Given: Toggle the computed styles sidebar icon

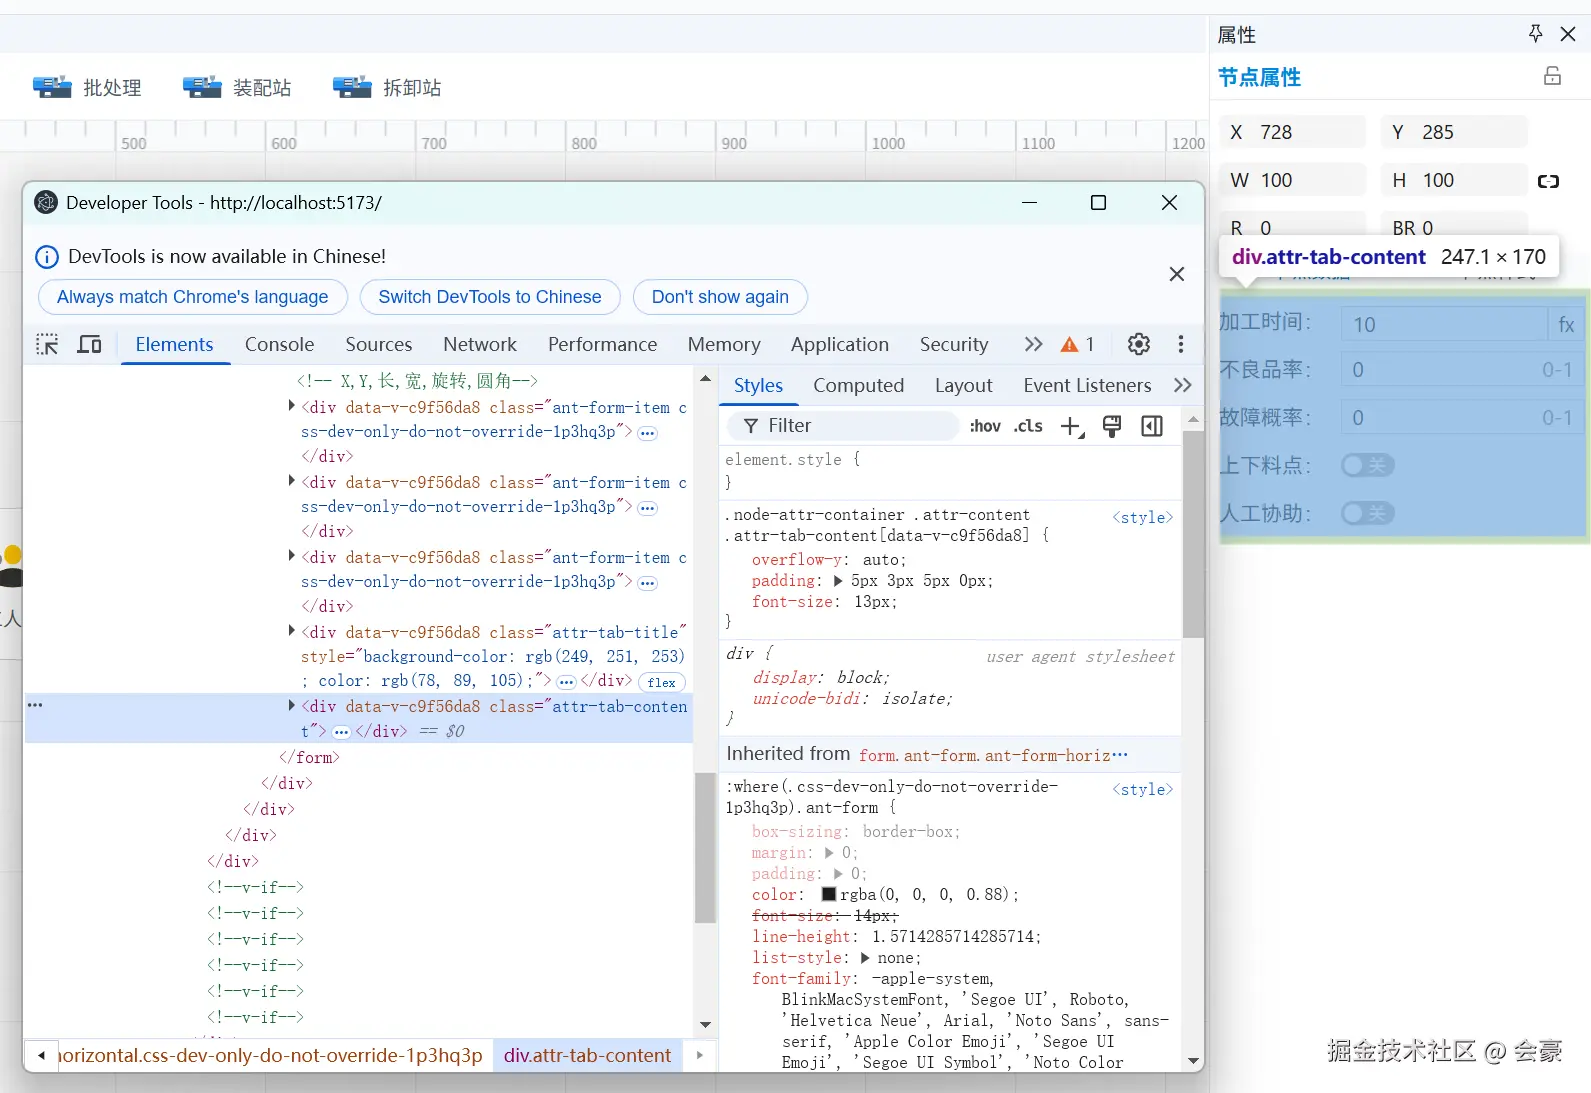Looking at the screenshot, I should pos(1152,427).
